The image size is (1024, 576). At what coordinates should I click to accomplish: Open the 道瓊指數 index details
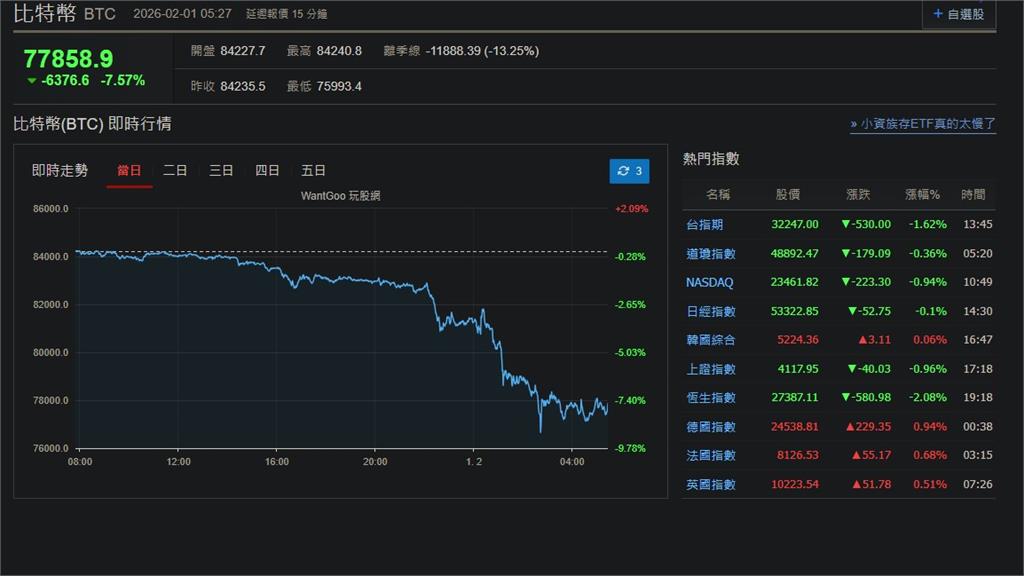tap(710, 253)
